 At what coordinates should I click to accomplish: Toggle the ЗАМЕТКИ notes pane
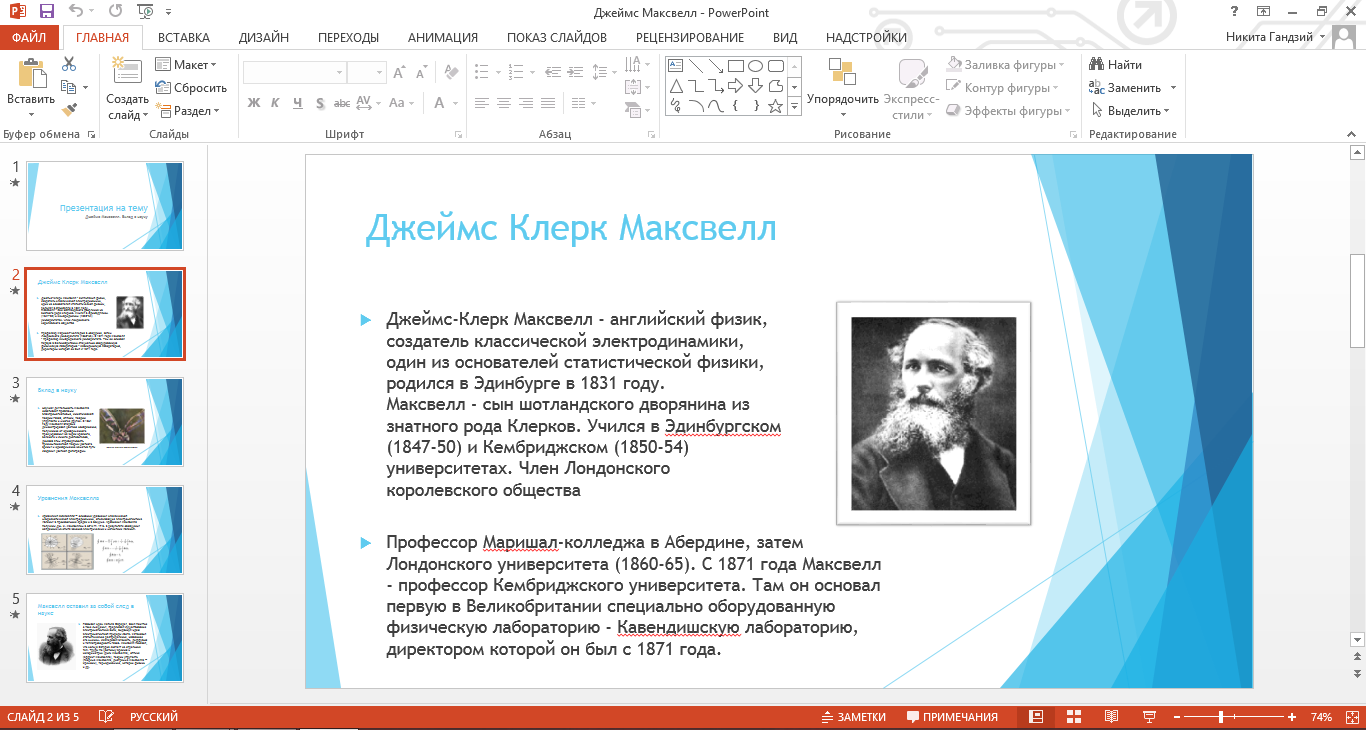point(853,717)
